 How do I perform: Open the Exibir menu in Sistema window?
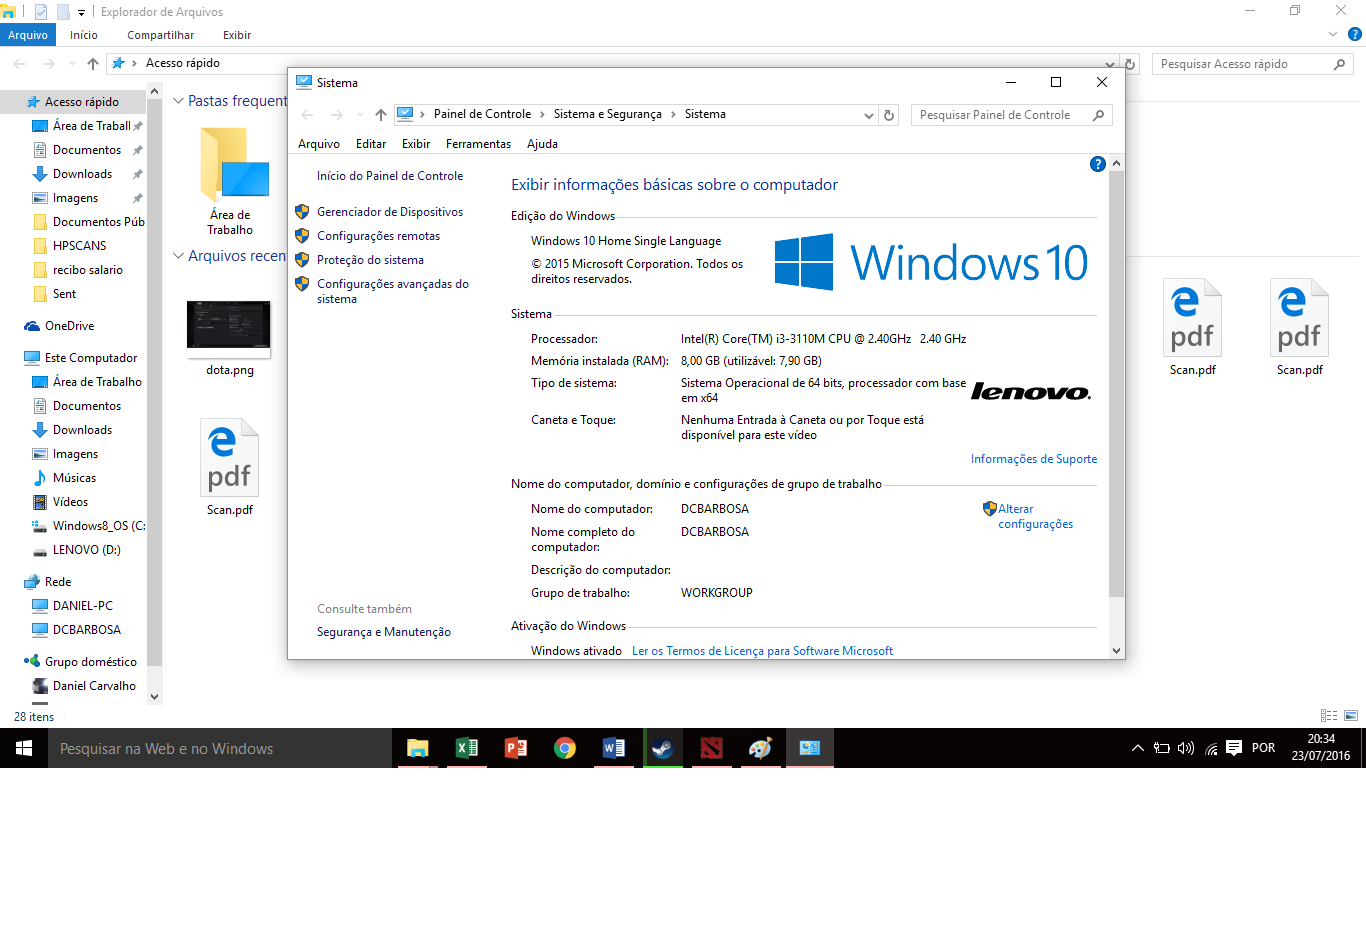click(416, 144)
